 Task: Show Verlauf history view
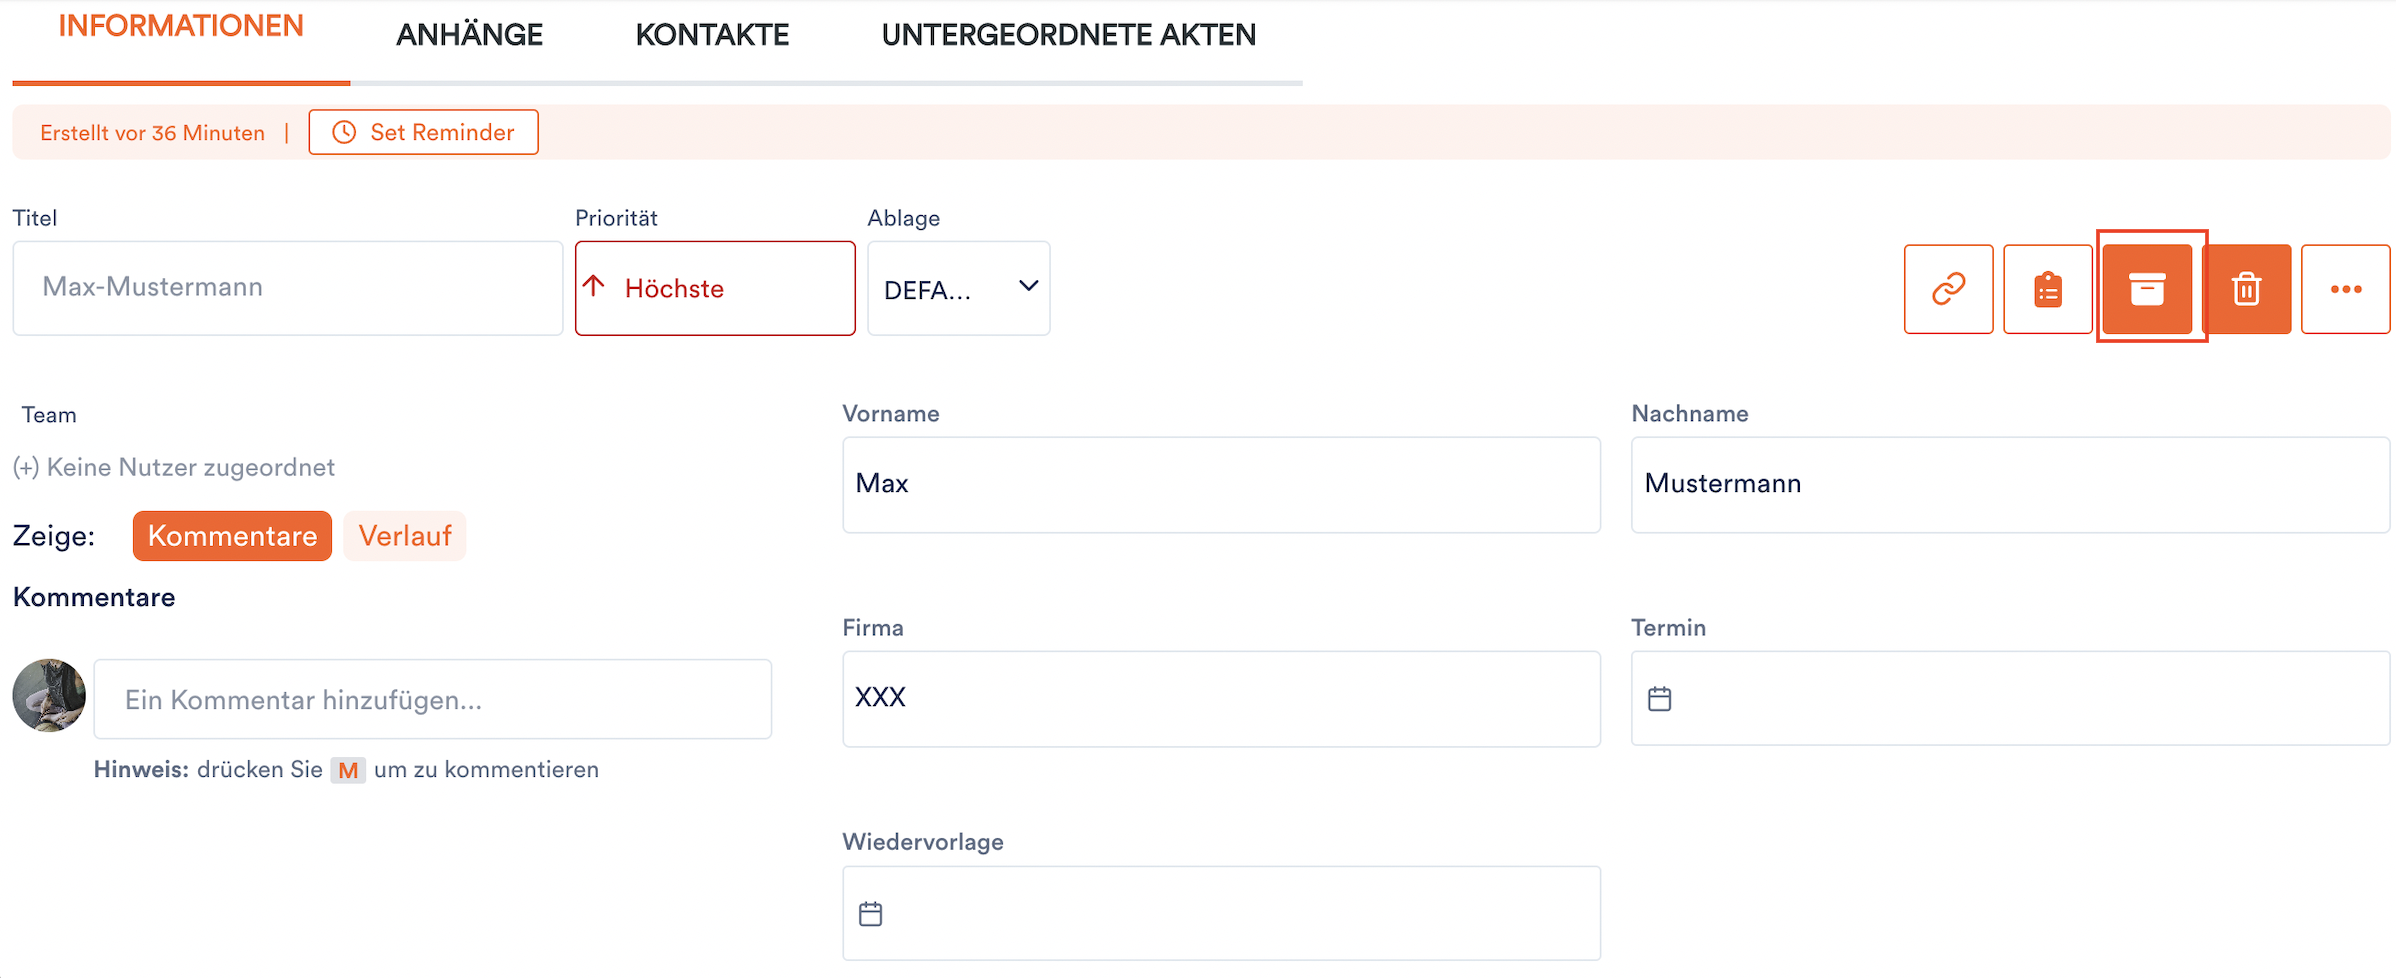[x=405, y=536]
